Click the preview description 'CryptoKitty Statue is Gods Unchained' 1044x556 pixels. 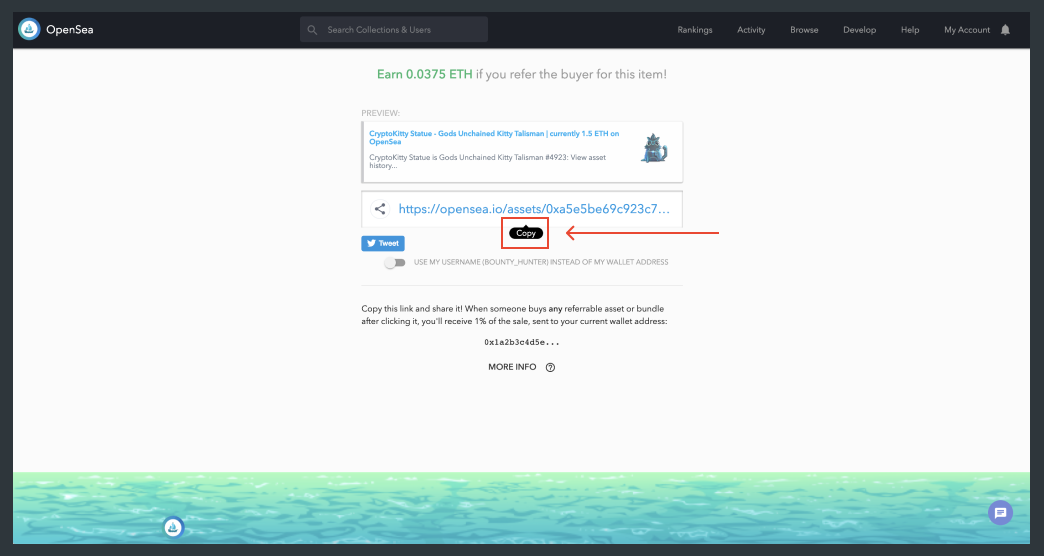tap(487, 162)
